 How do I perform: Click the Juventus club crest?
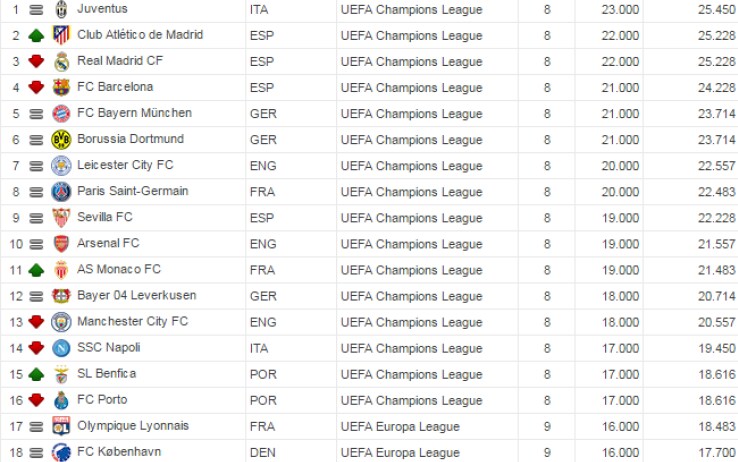61,9
